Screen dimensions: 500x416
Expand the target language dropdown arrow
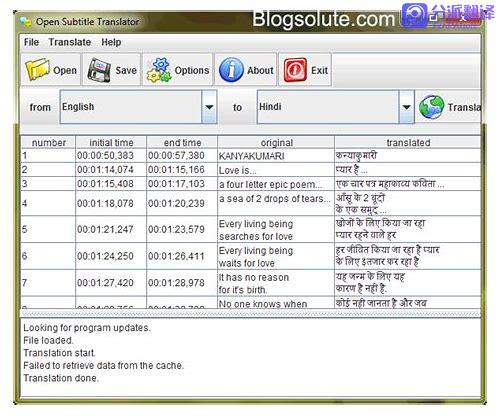tap(406, 107)
